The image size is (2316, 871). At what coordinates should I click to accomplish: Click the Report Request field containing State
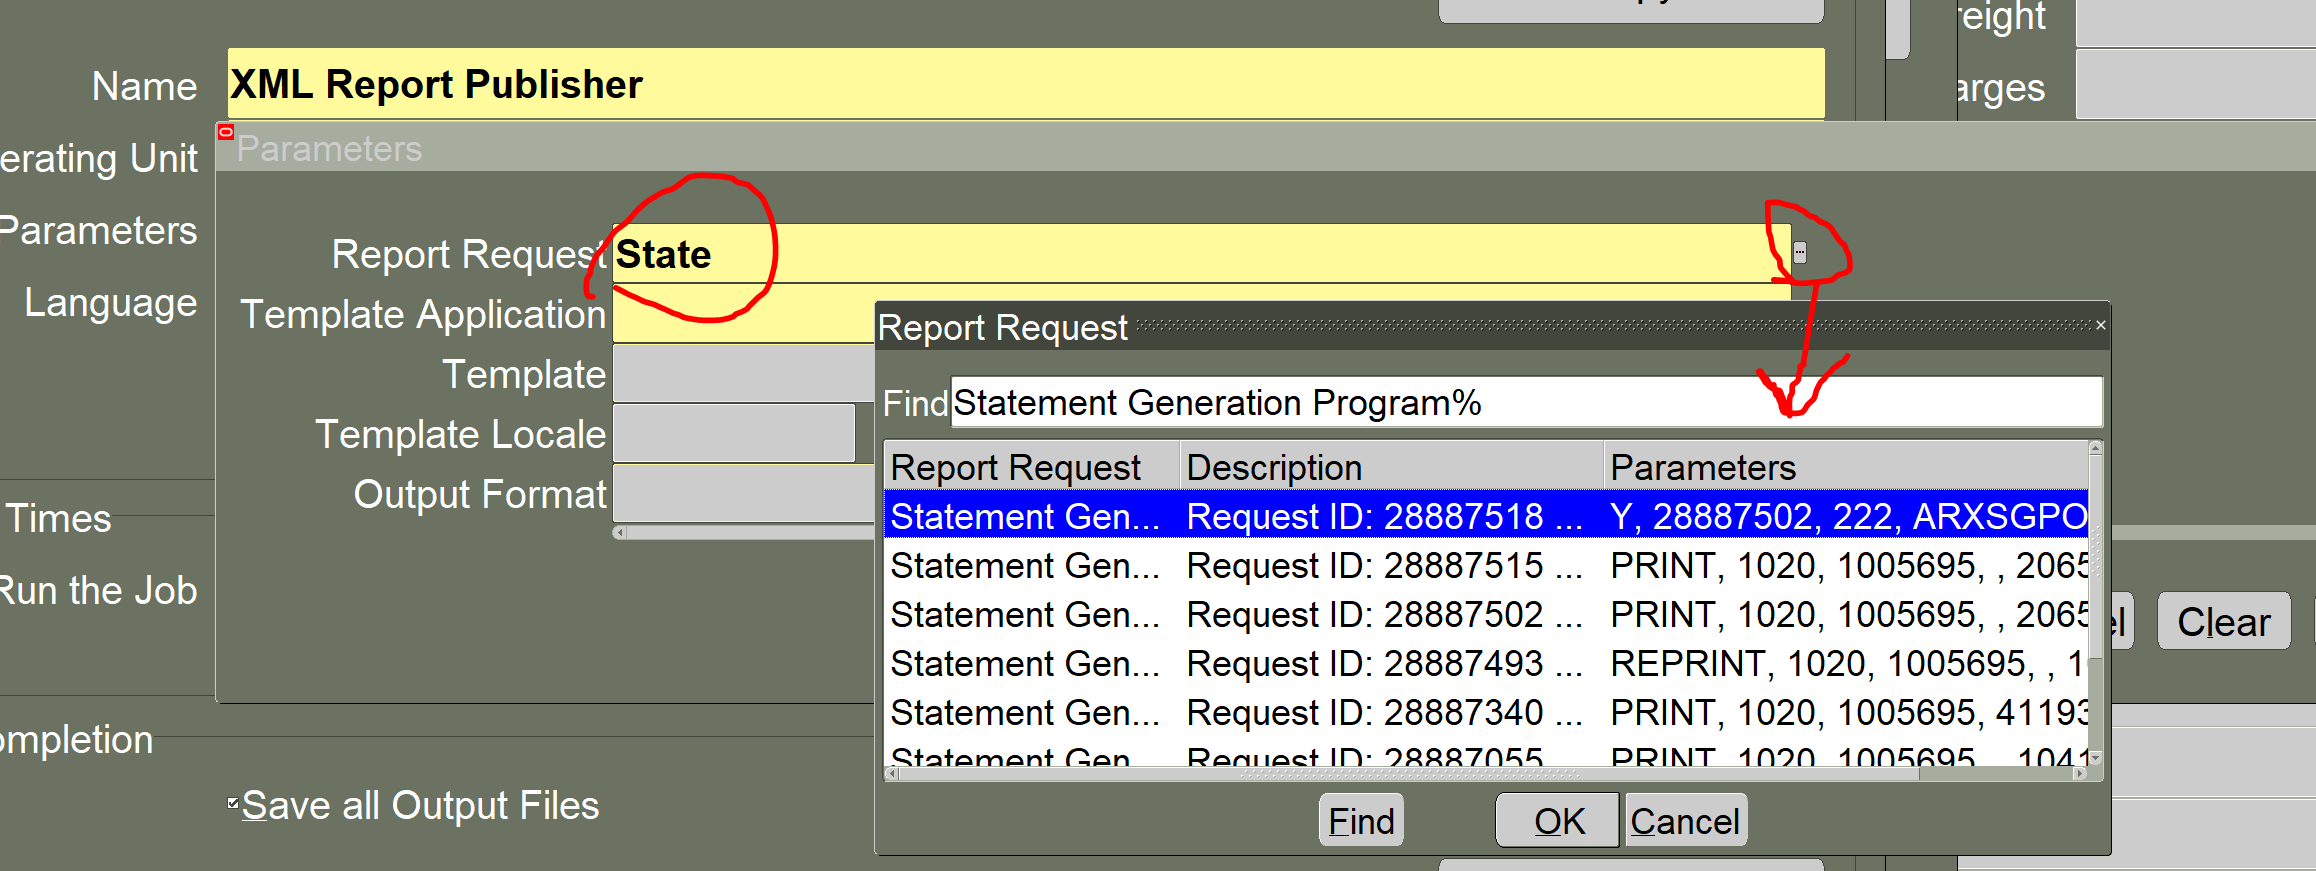(1201, 254)
